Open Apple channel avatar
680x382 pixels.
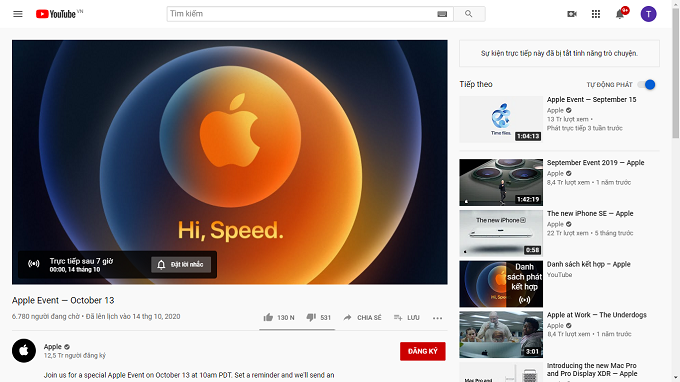(24, 350)
